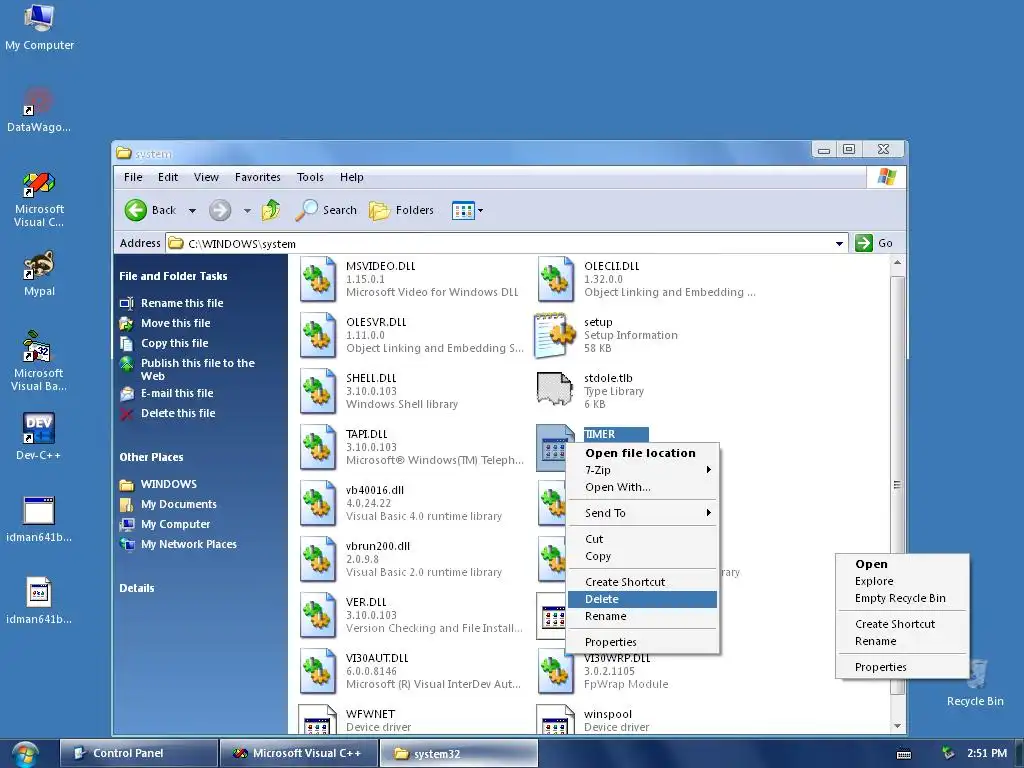Click the green Go arrow button

(864, 243)
